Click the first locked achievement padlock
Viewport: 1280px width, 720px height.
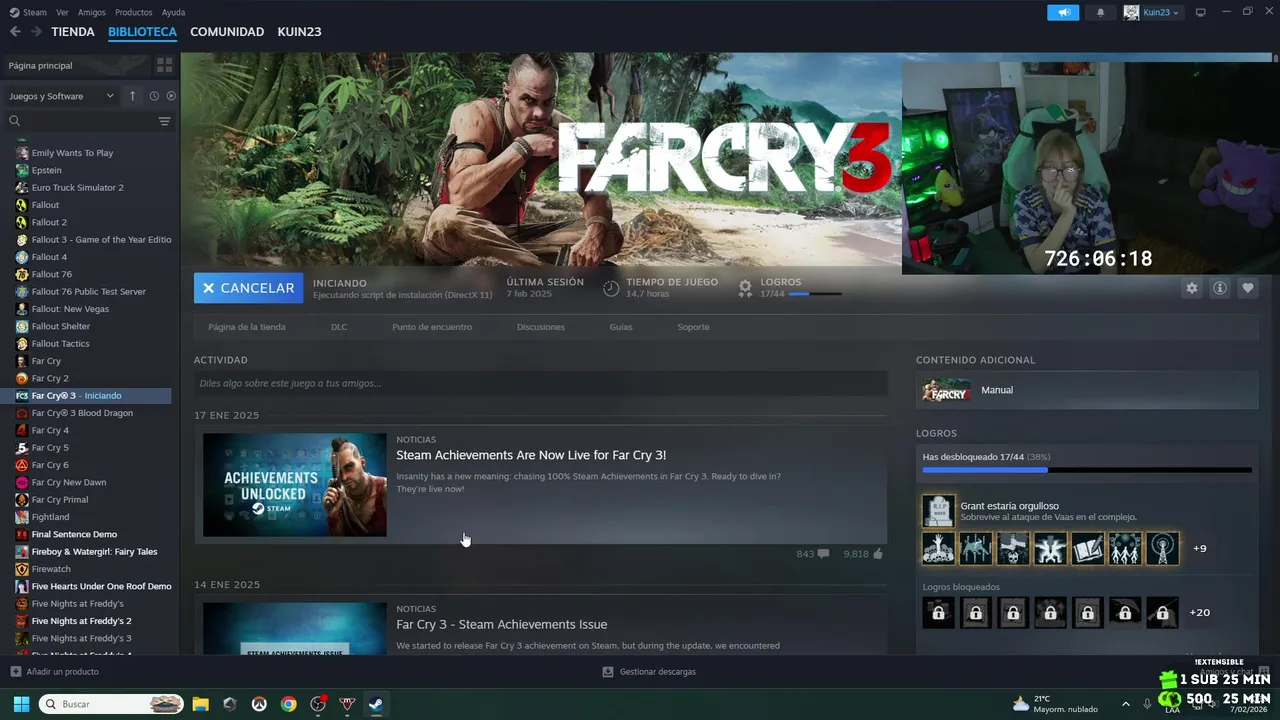point(938,612)
